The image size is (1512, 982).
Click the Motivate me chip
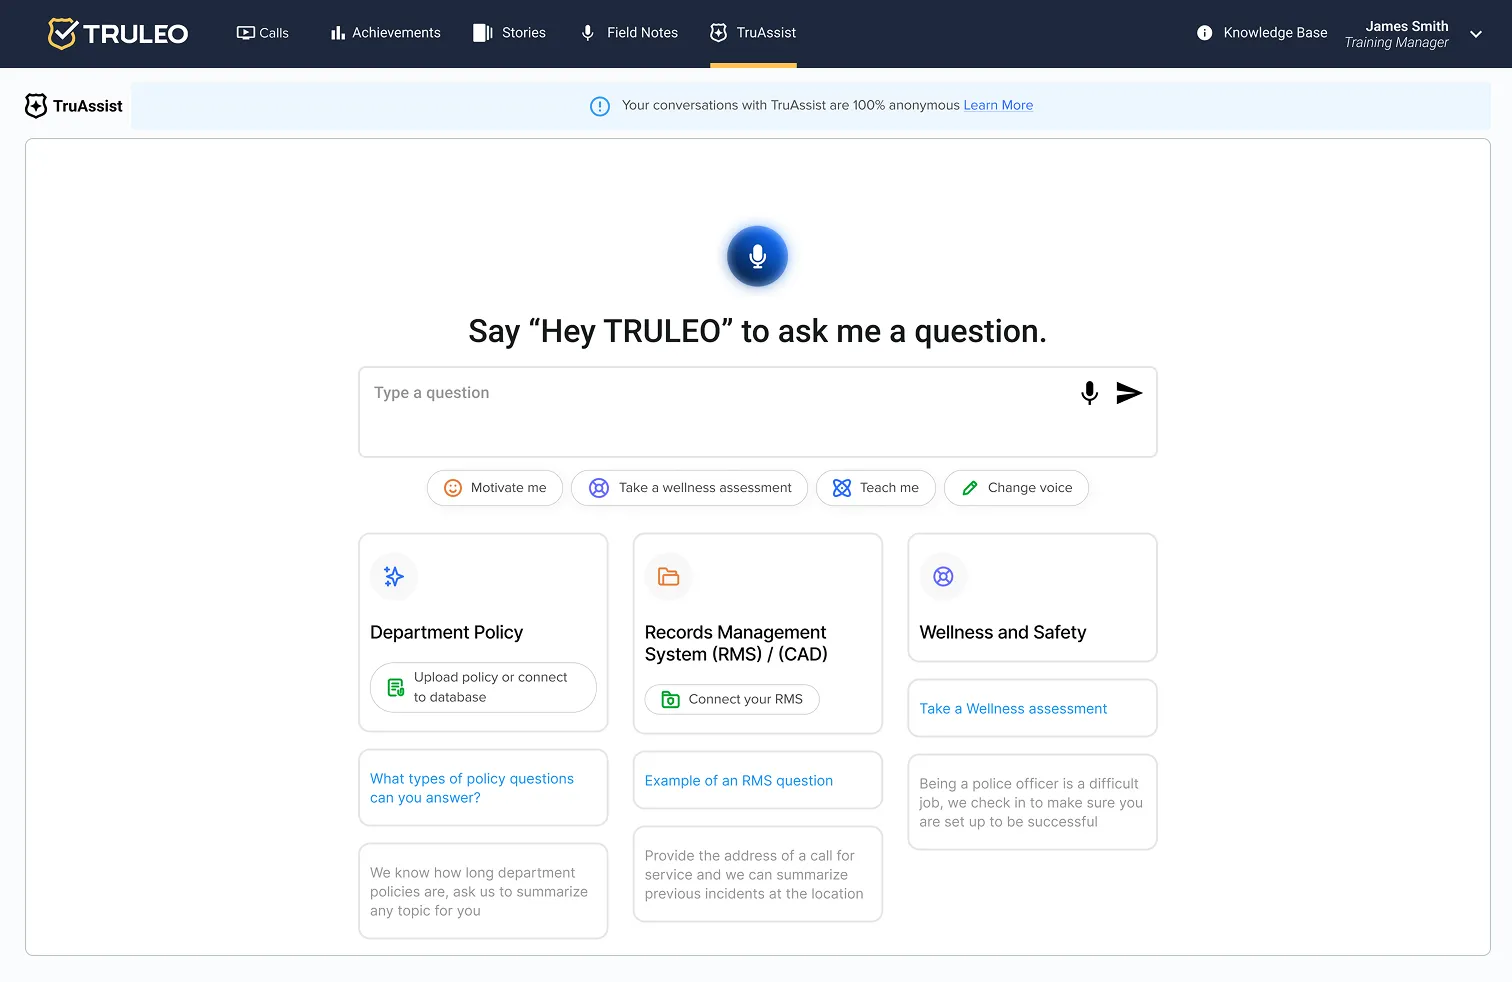495,488
